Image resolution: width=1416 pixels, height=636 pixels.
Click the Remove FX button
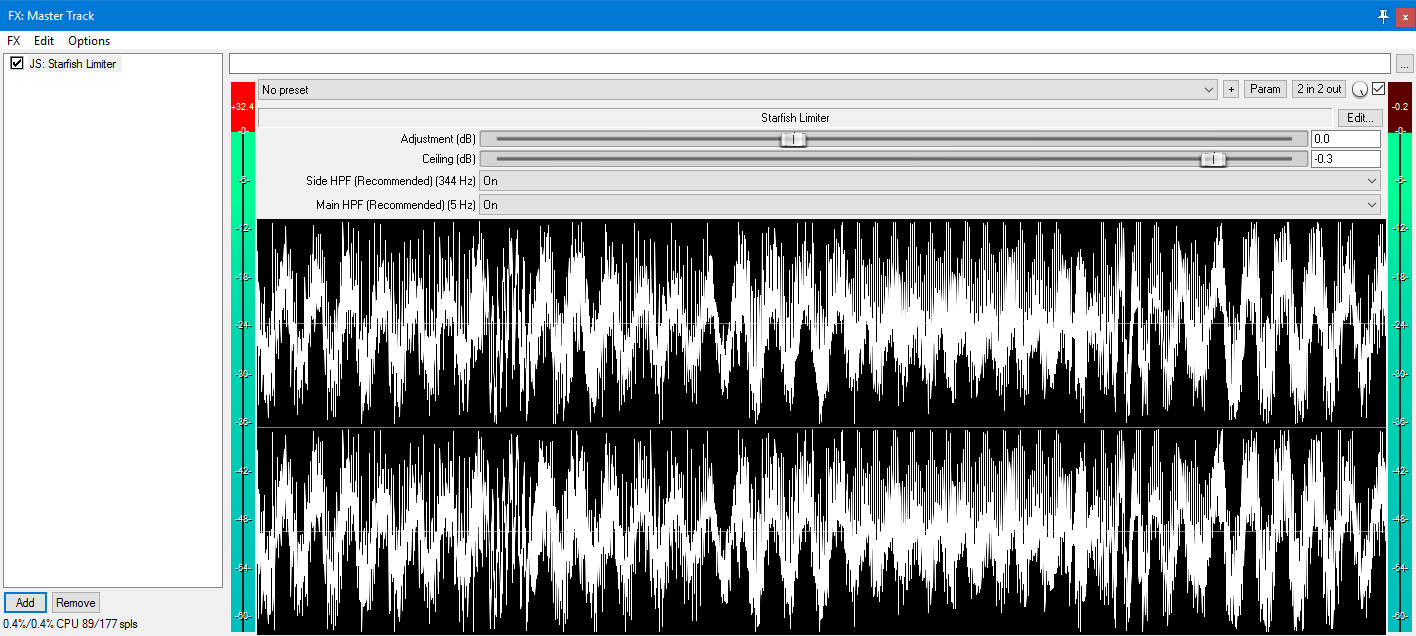click(x=76, y=602)
